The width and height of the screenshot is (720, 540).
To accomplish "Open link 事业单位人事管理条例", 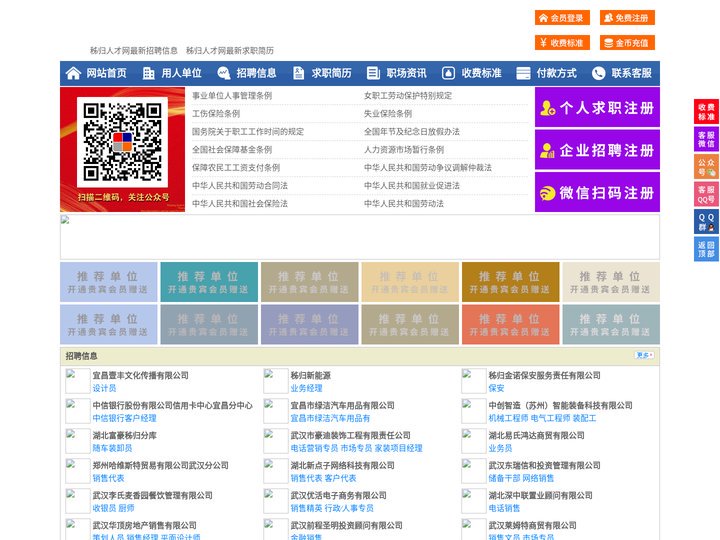I will click(x=232, y=96).
